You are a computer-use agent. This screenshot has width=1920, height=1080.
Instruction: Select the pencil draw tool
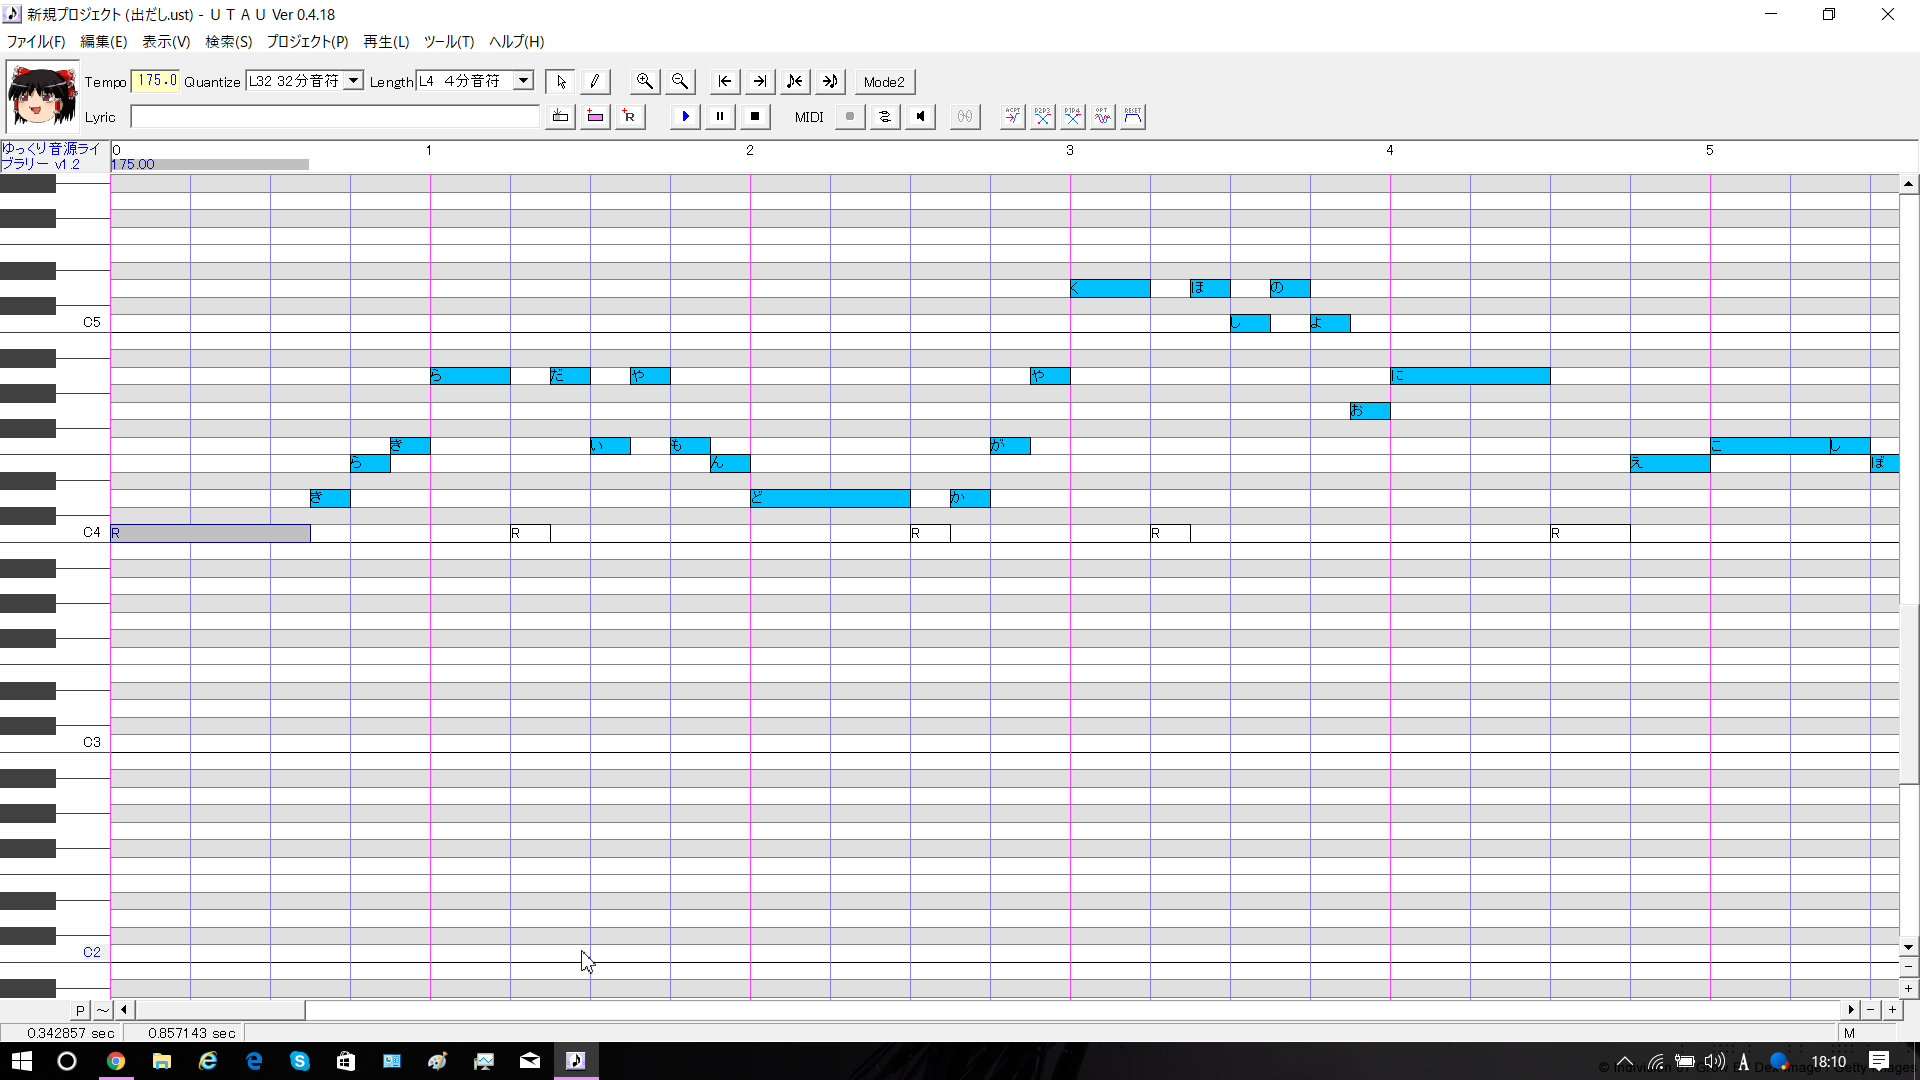tap(595, 82)
